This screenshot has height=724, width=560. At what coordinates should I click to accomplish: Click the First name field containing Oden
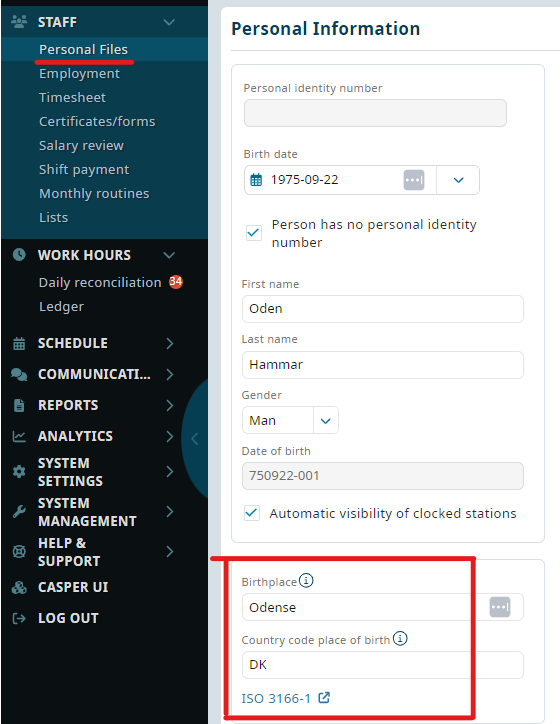click(x=383, y=308)
